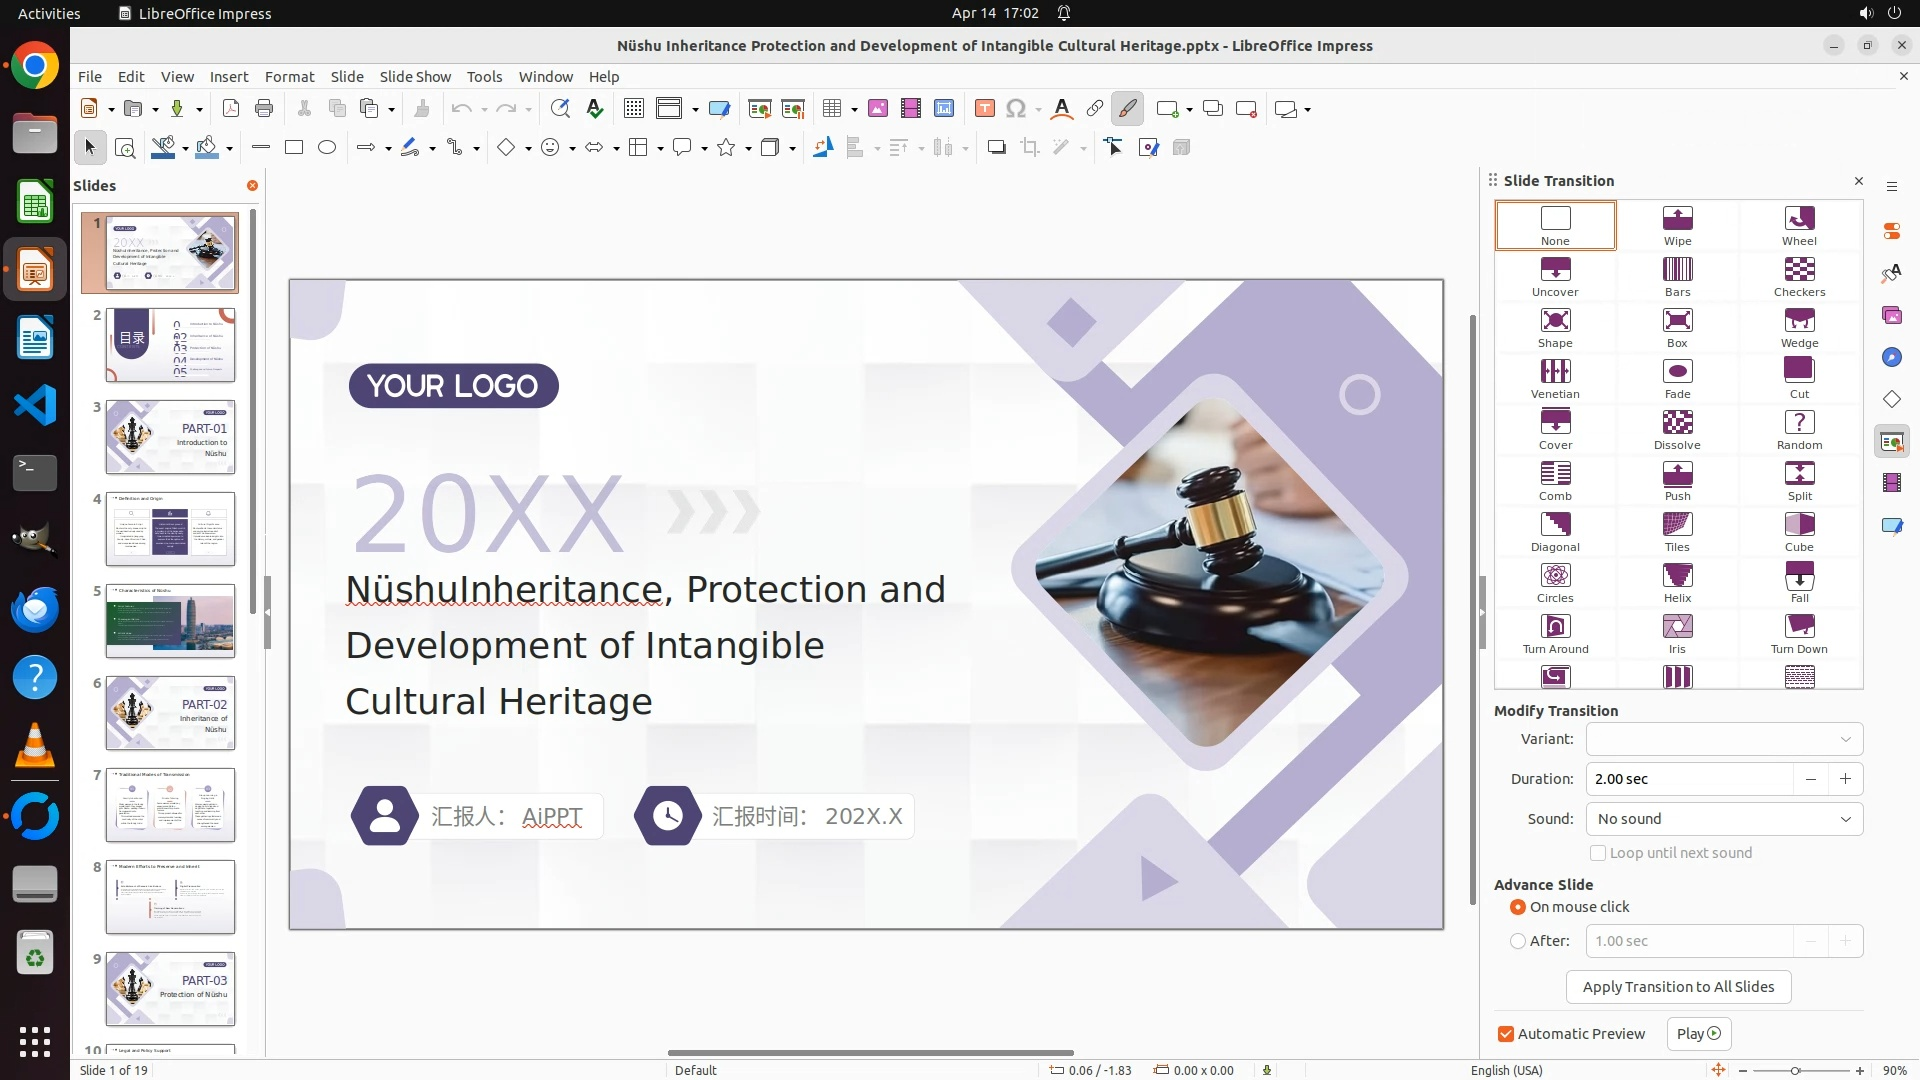The height and width of the screenshot is (1080, 1920).
Task: Select the Ellipse drawing tool
Action: 327,148
